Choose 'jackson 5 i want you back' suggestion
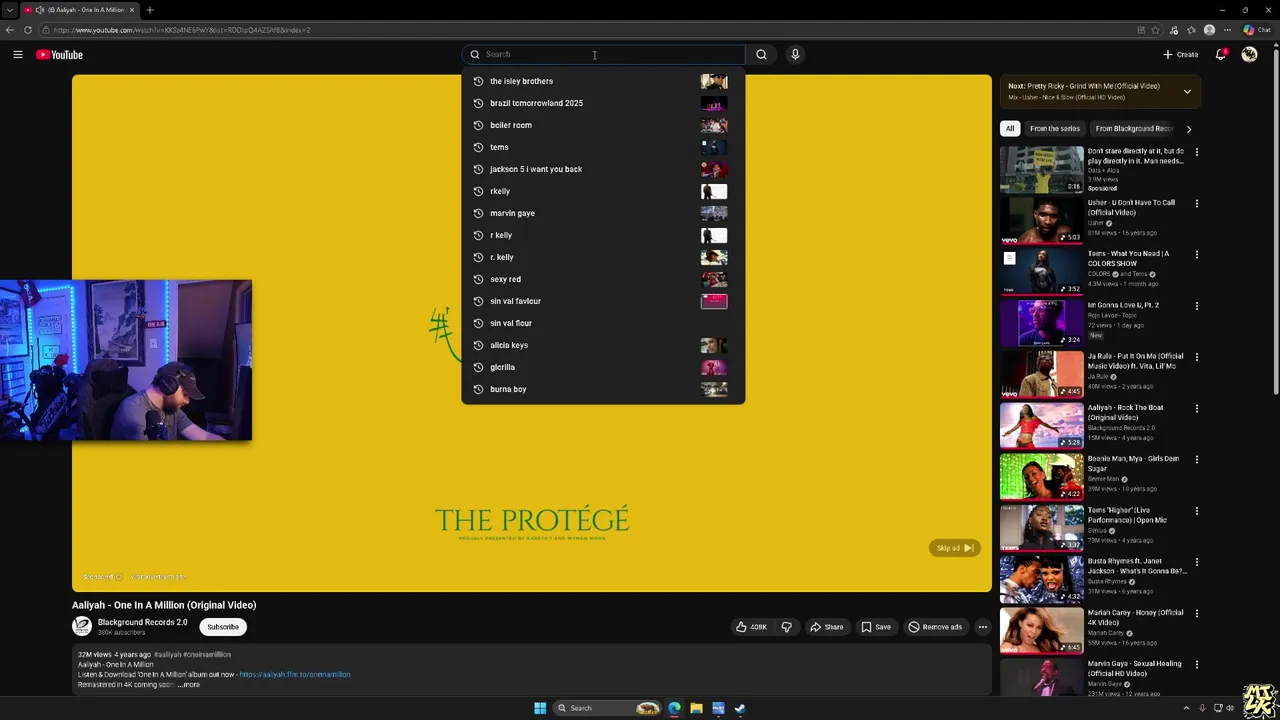 [x=603, y=169]
